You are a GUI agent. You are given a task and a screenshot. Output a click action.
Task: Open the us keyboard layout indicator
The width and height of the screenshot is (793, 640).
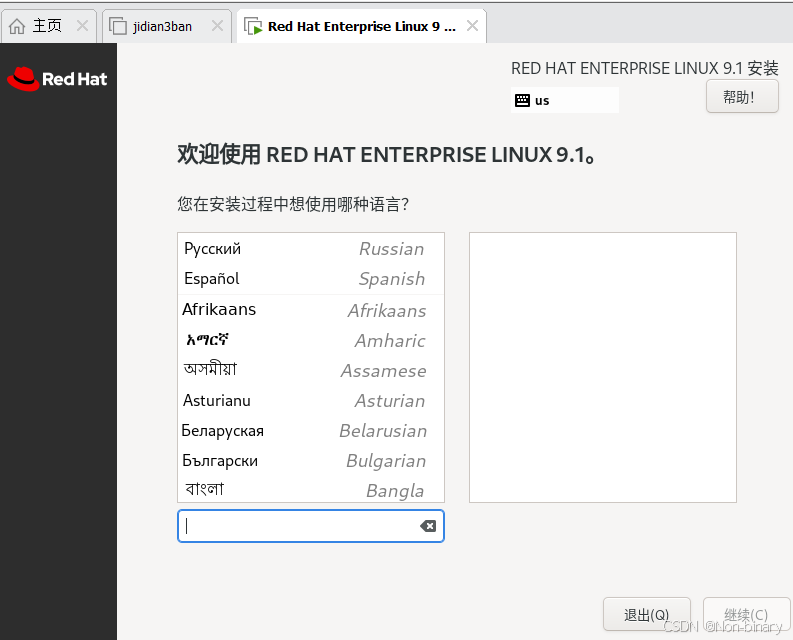[564, 100]
